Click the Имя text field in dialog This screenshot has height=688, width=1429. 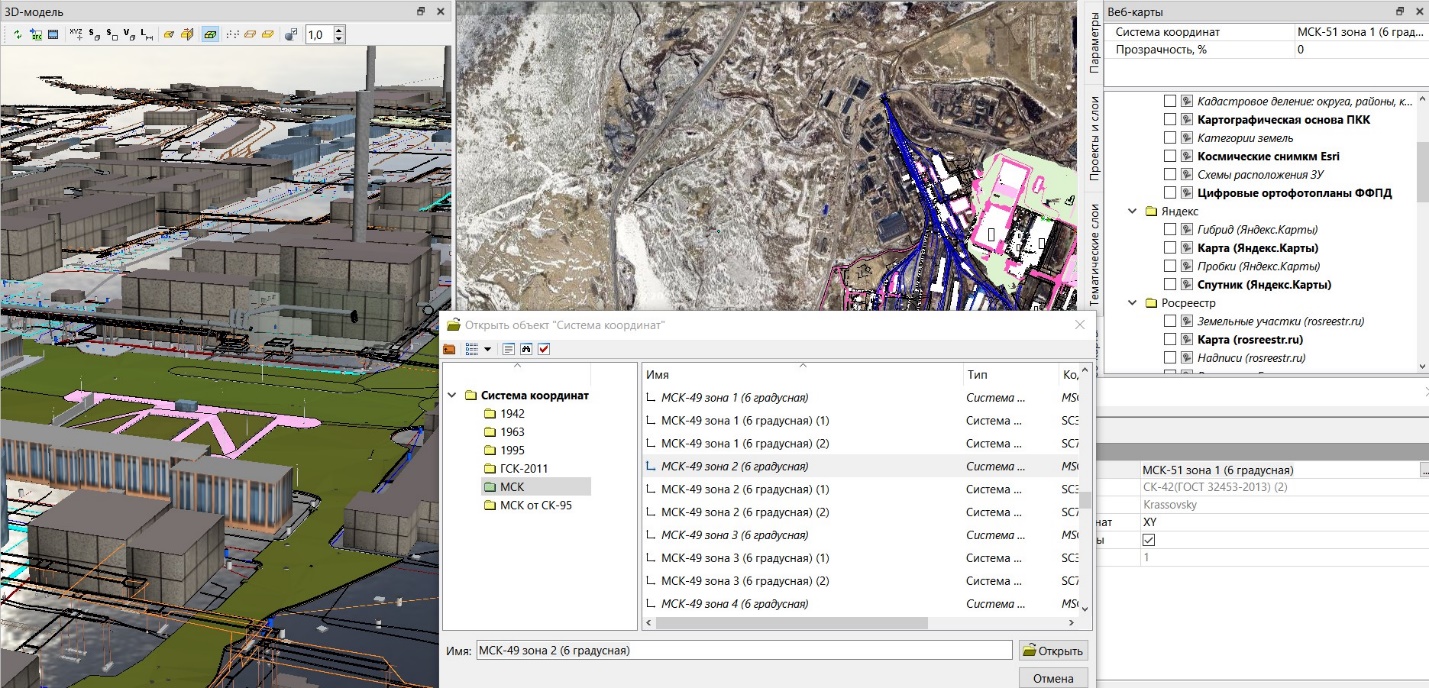(x=744, y=651)
